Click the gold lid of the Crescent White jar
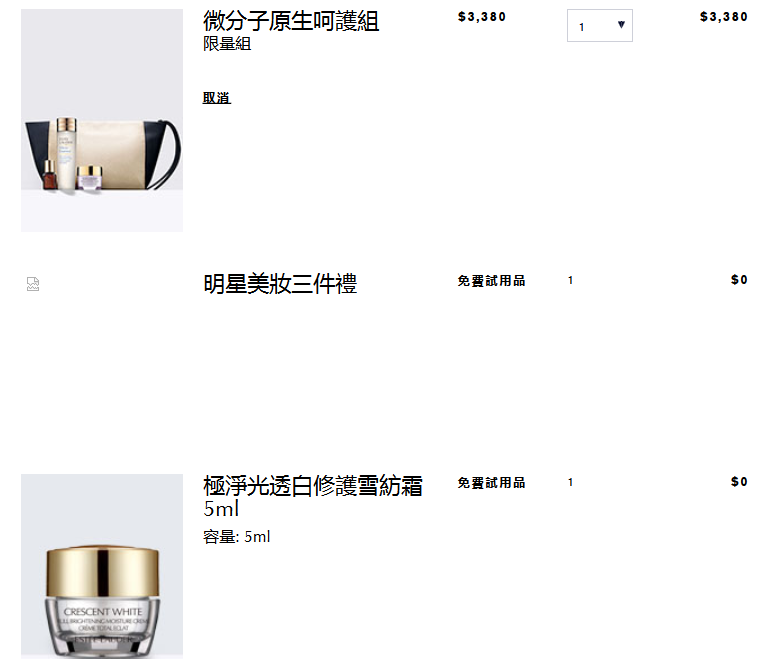Viewport: 769px width, 659px height. [103, 571]
